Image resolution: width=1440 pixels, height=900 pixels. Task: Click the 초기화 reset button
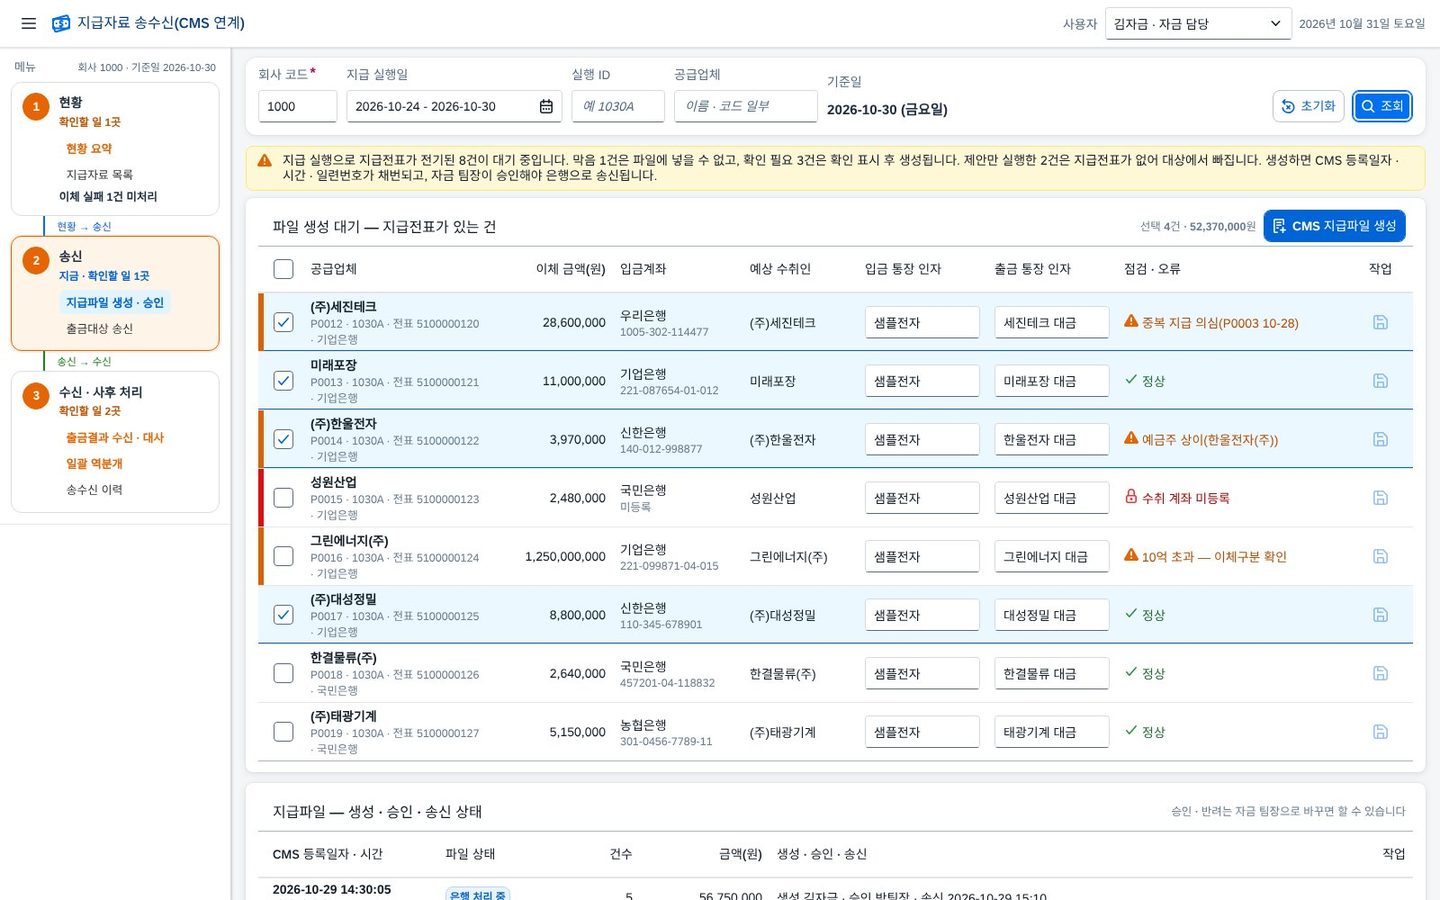[1308, 106]
